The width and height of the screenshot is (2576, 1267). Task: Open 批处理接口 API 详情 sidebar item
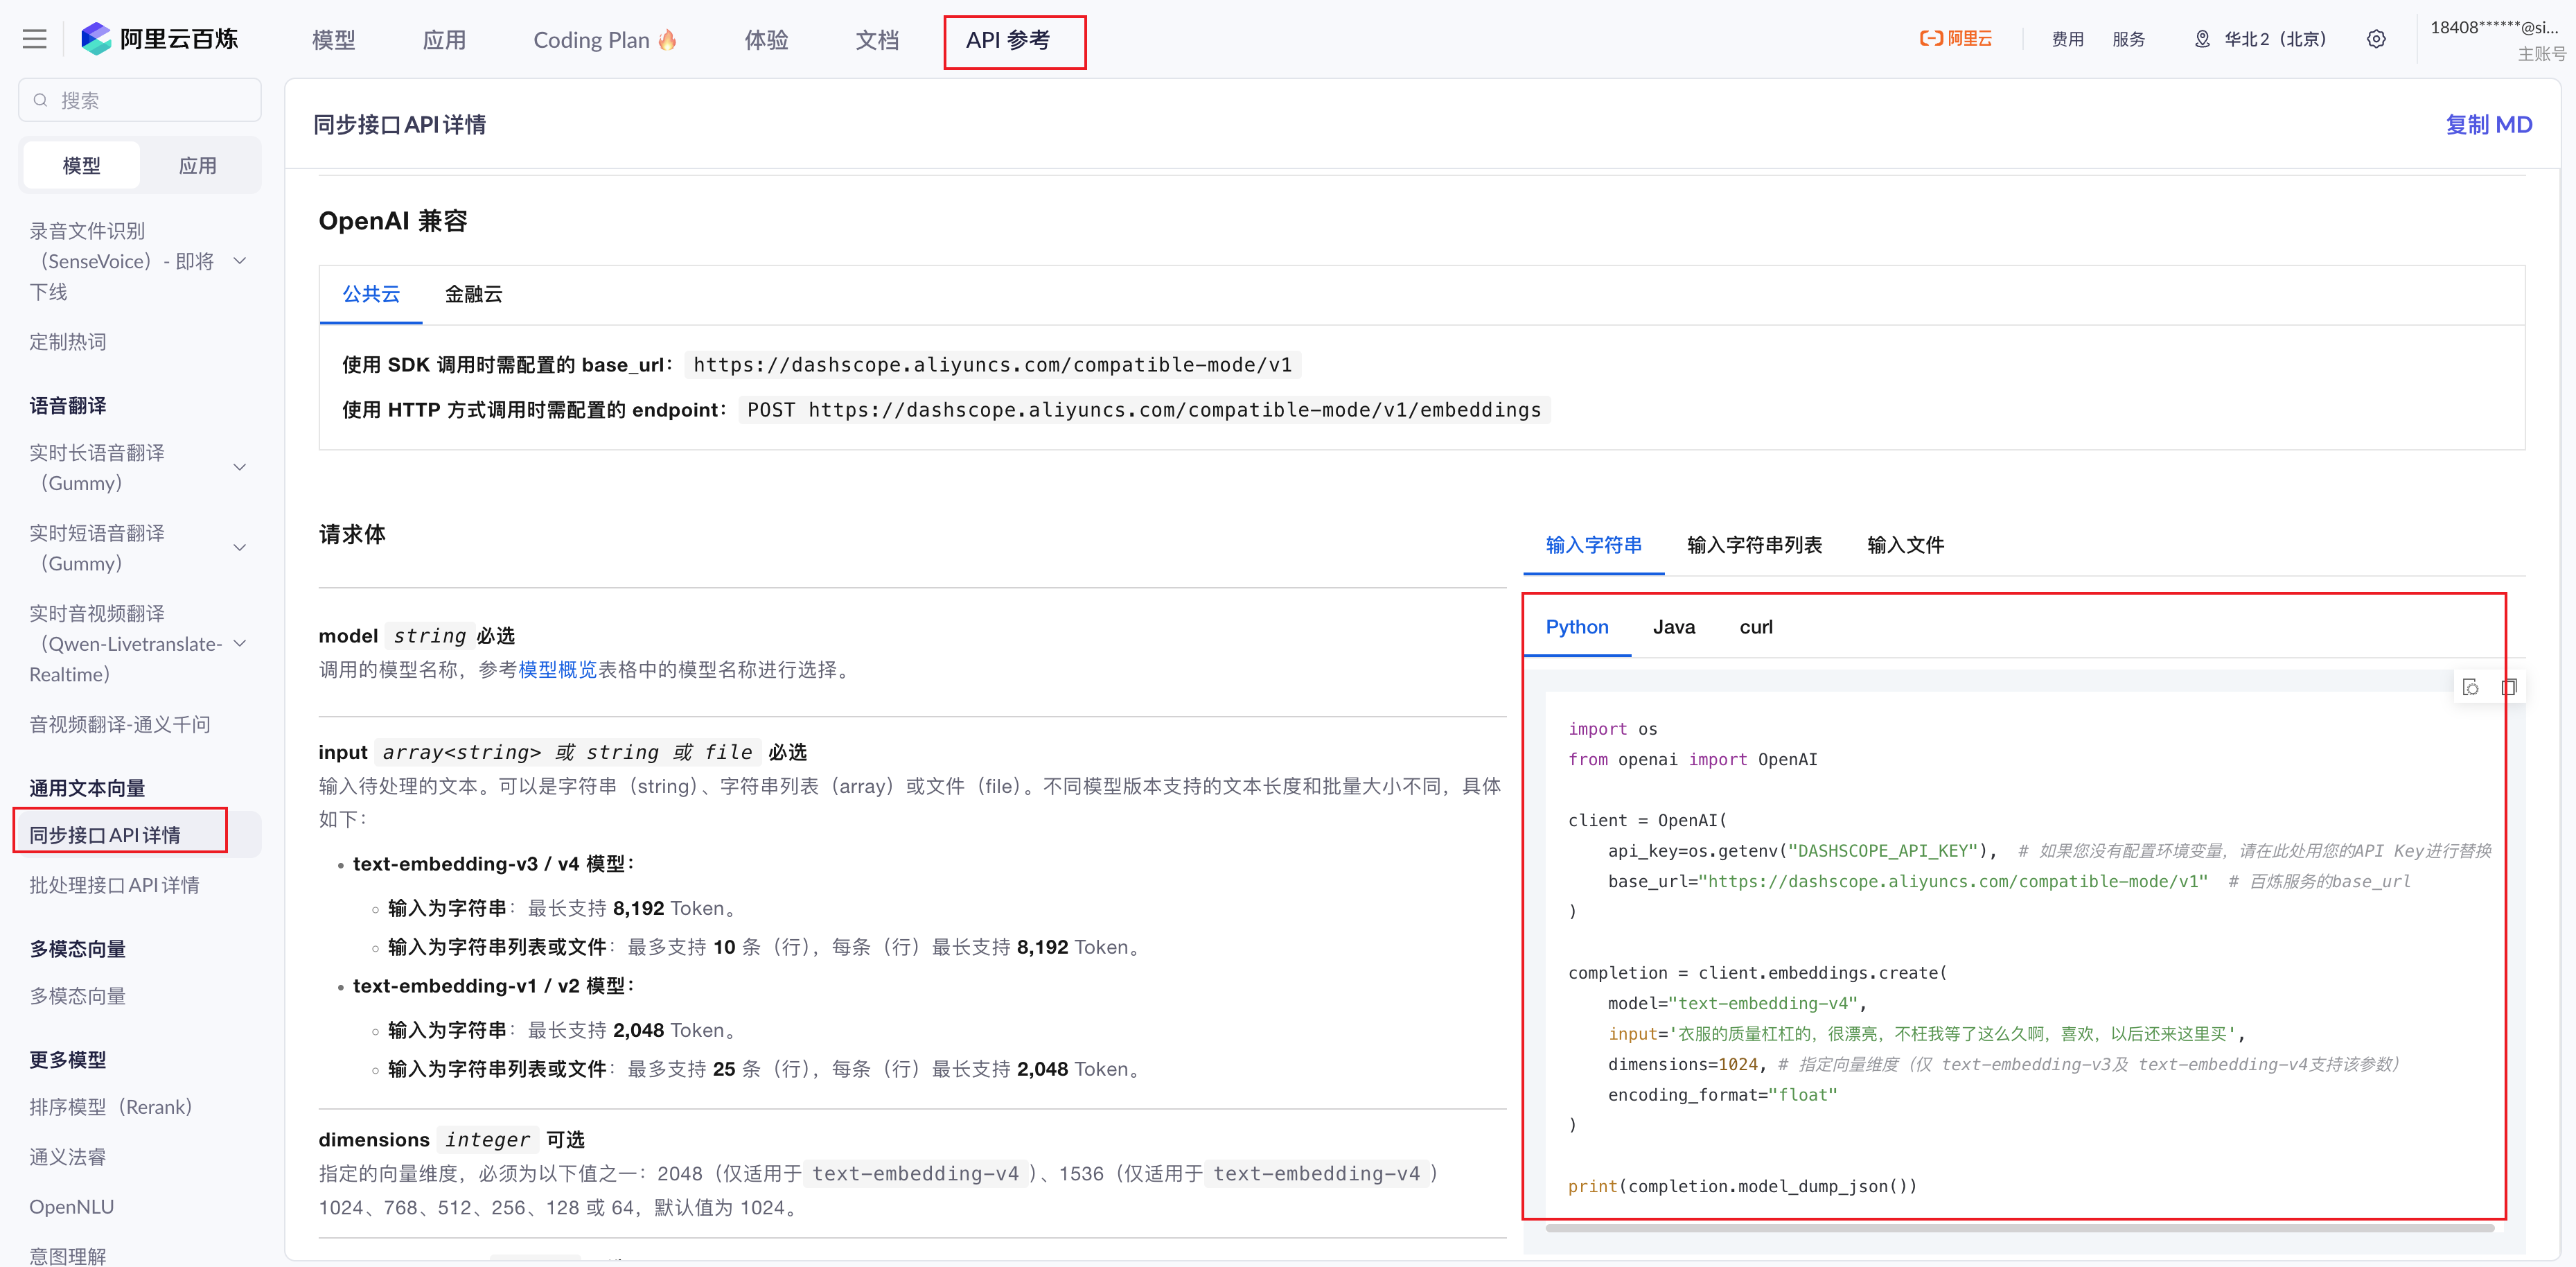114,885
